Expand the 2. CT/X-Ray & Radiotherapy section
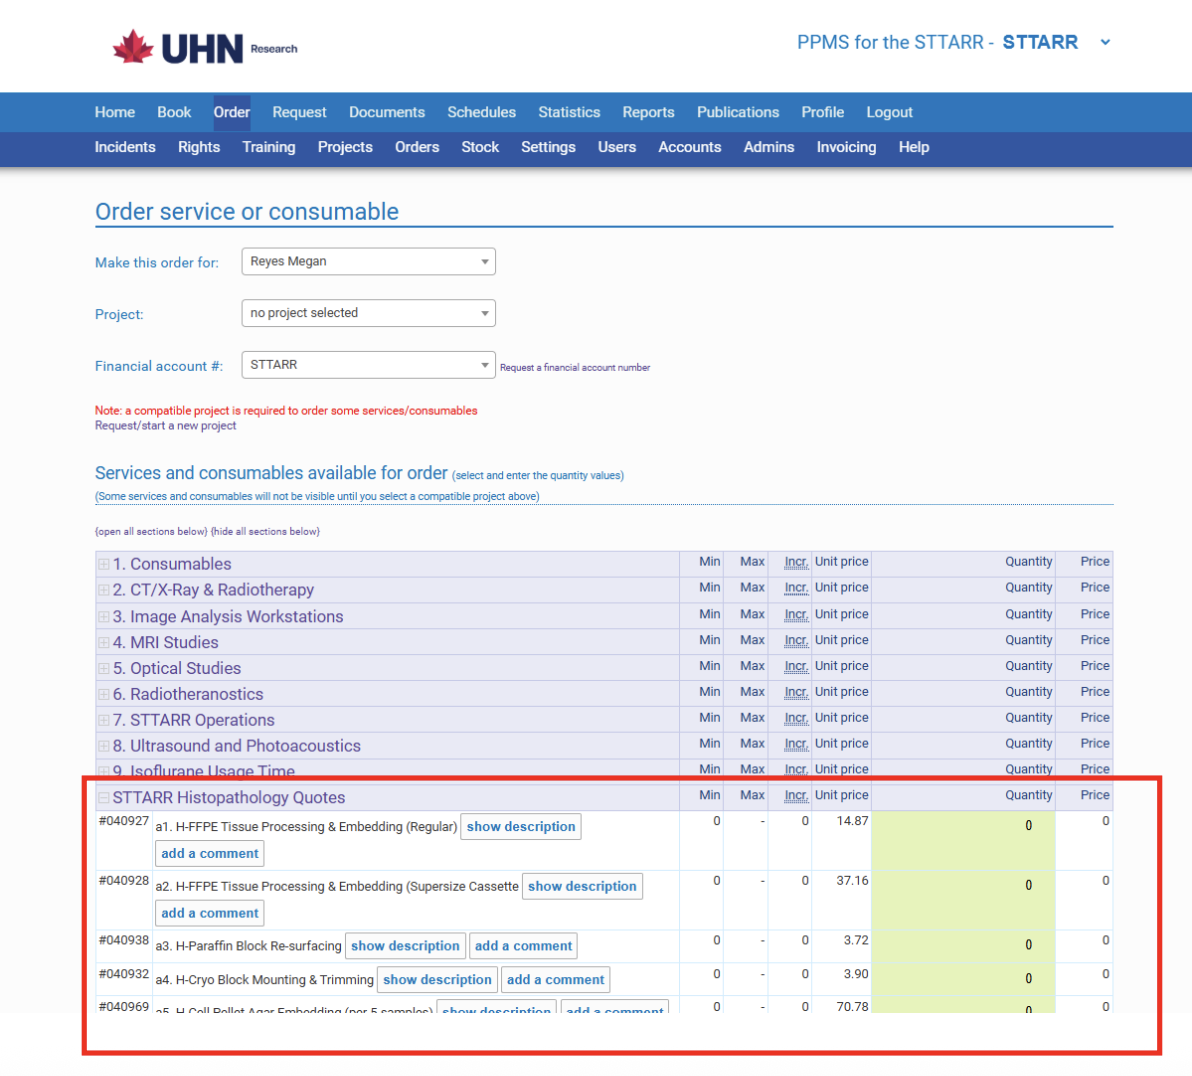Image resolution: width=1192 pixels, height=1076 pixels. (x=103, y=590)
